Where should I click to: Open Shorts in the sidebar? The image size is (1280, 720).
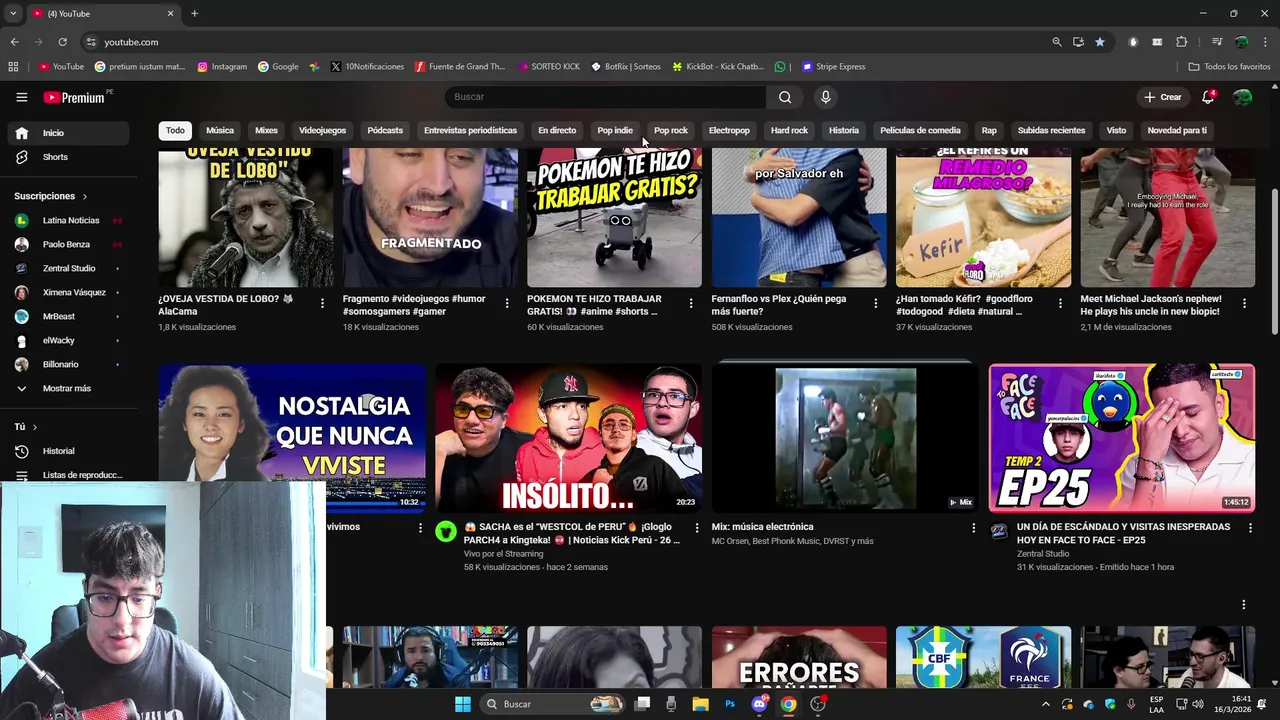69,157
